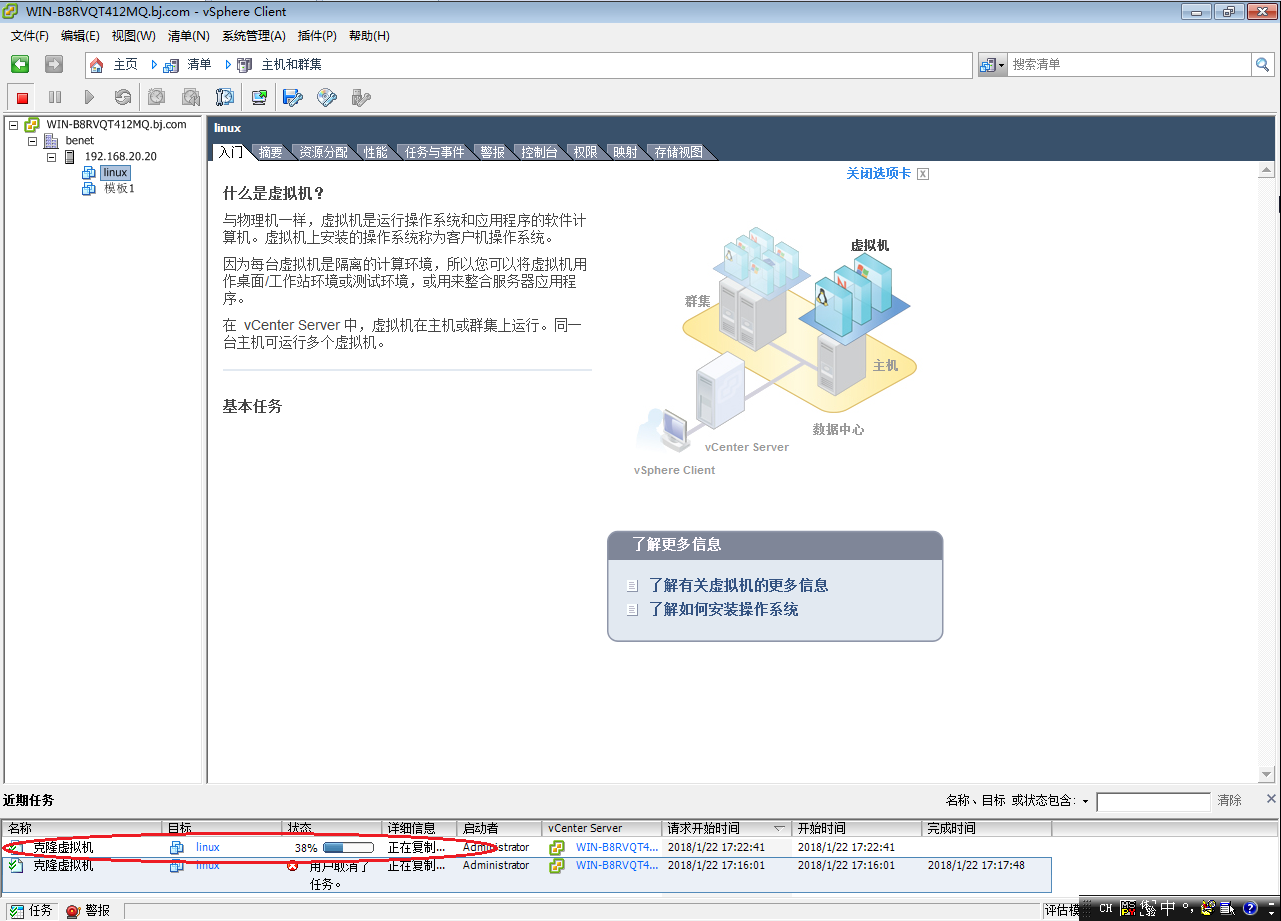Click the forward navigation arrow
The image size is (1281, 921).
point(54,64)
